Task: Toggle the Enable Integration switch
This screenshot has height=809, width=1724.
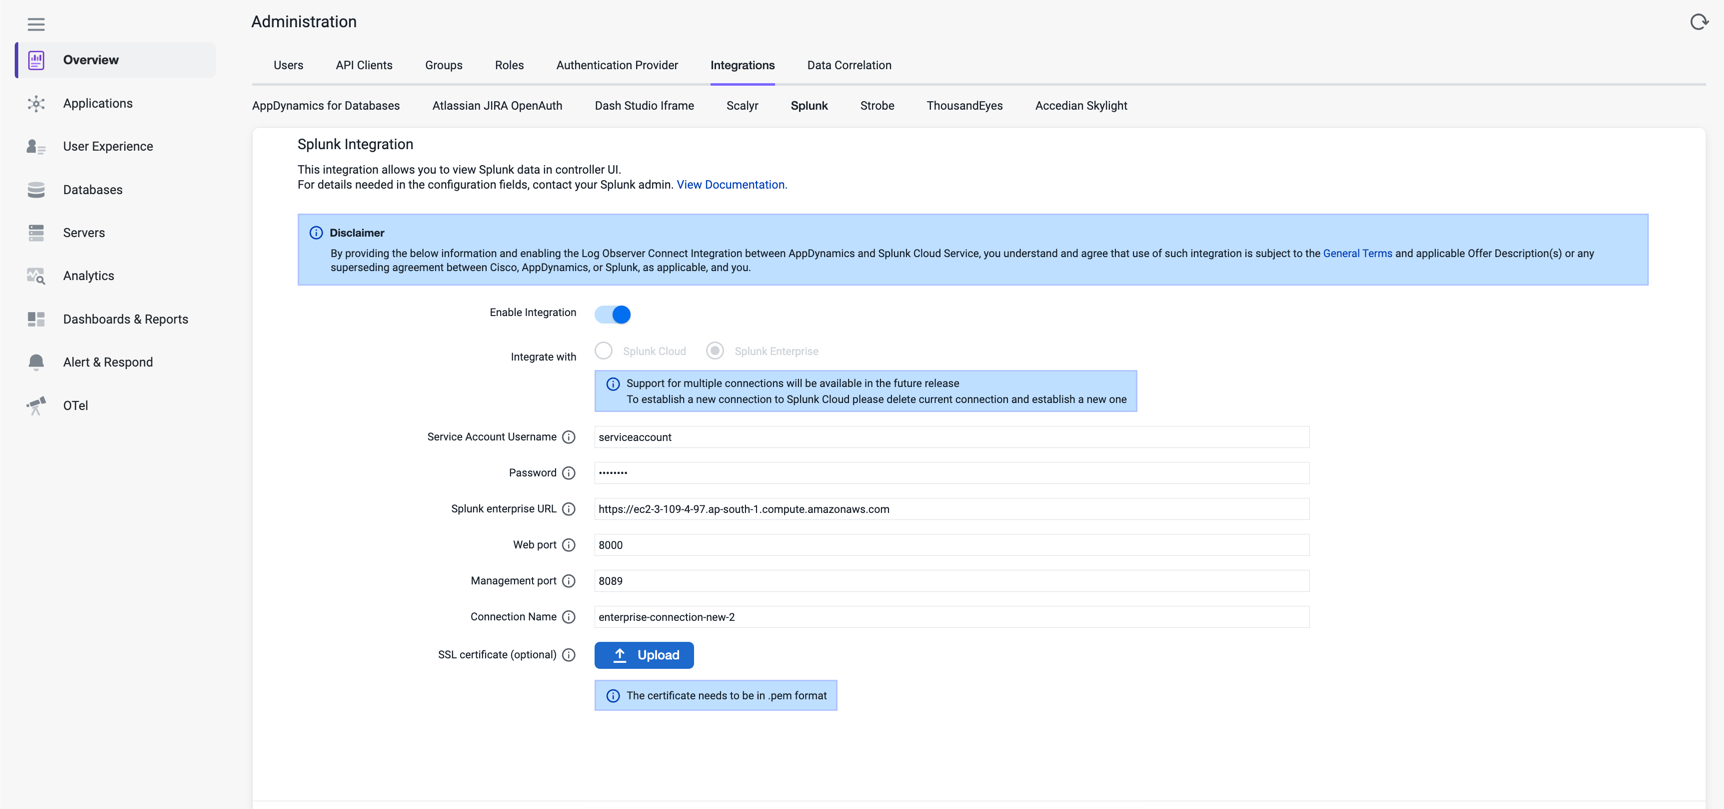Action: point(613,314)
